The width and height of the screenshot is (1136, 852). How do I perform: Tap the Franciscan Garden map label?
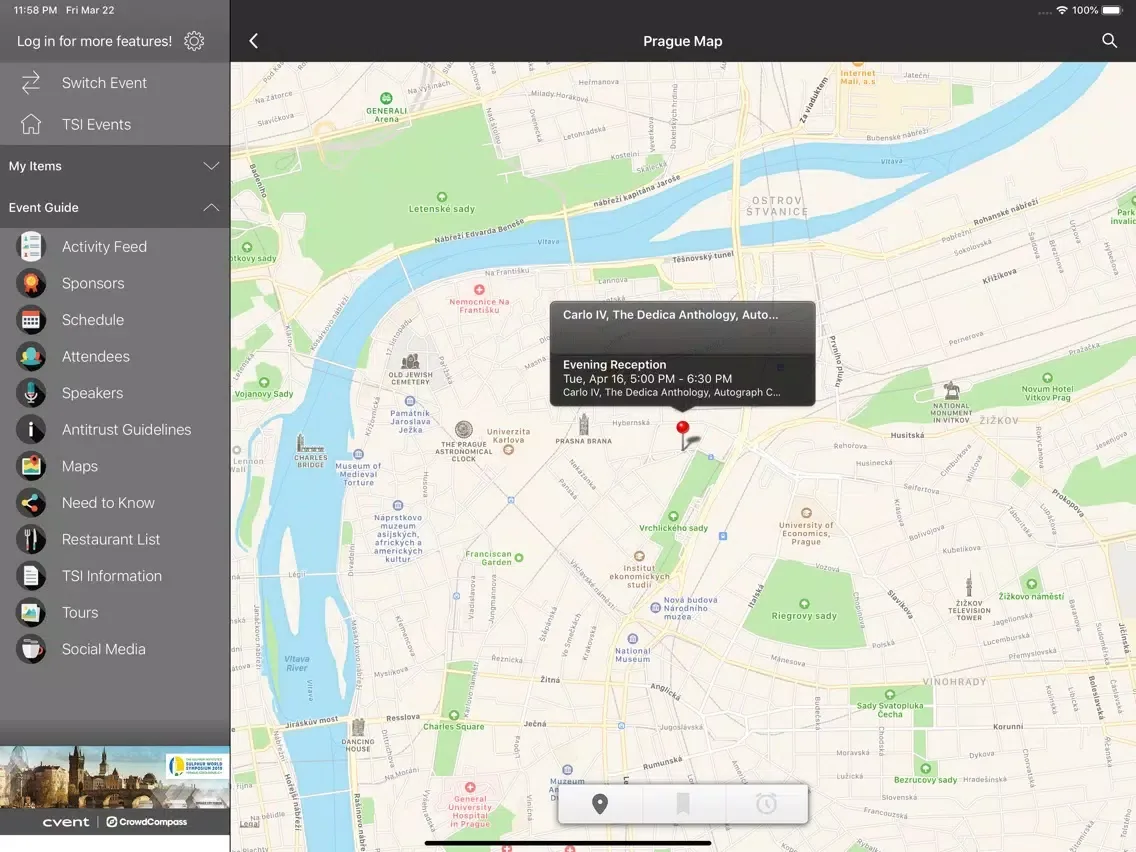(488, 558)
